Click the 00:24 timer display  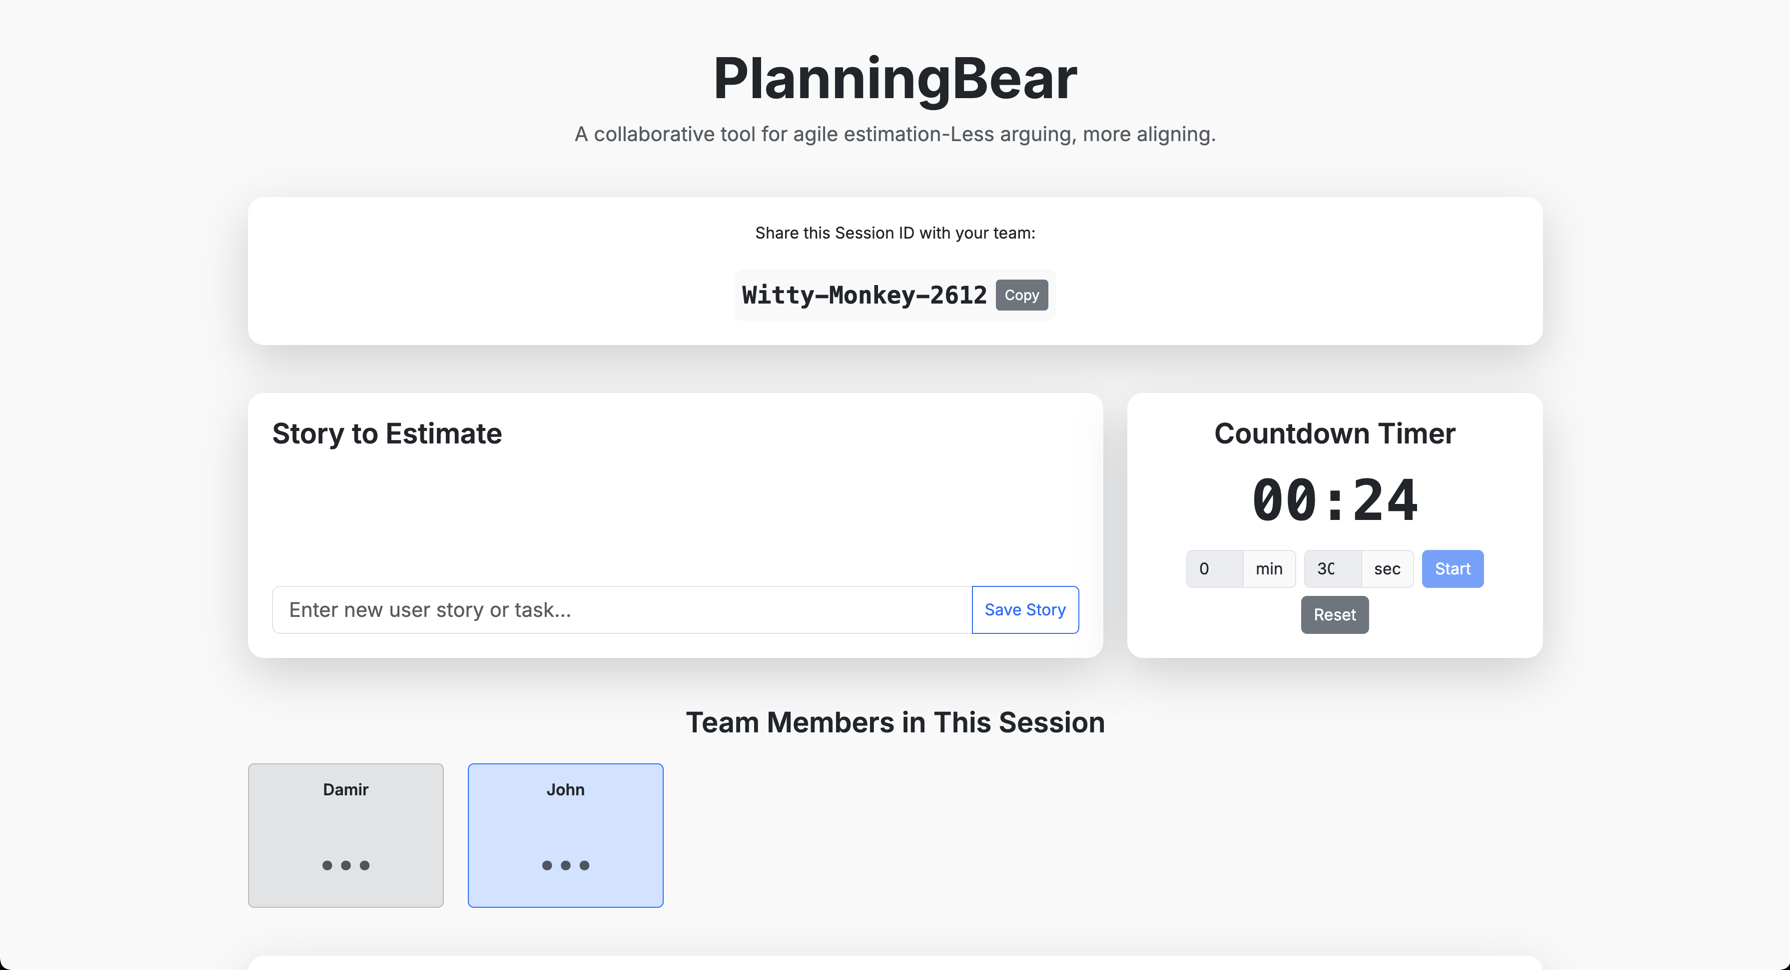pos(1335,500)
